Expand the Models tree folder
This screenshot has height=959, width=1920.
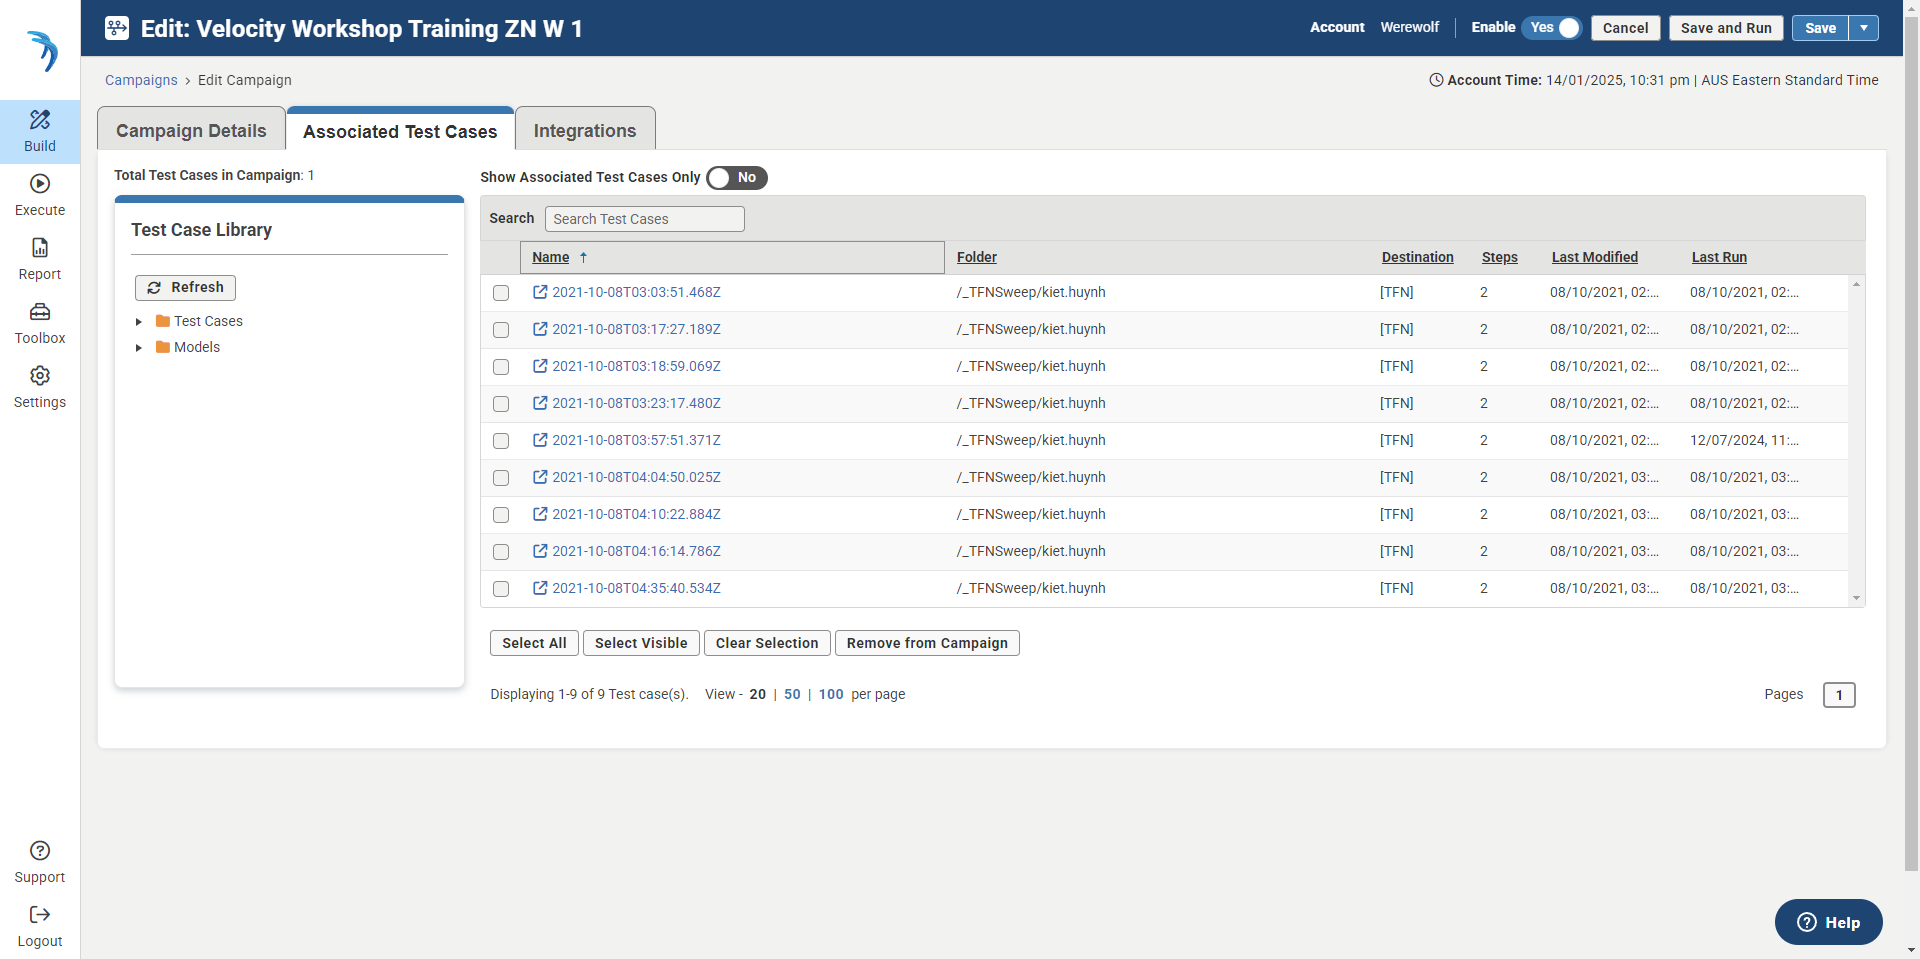(139, 348)
